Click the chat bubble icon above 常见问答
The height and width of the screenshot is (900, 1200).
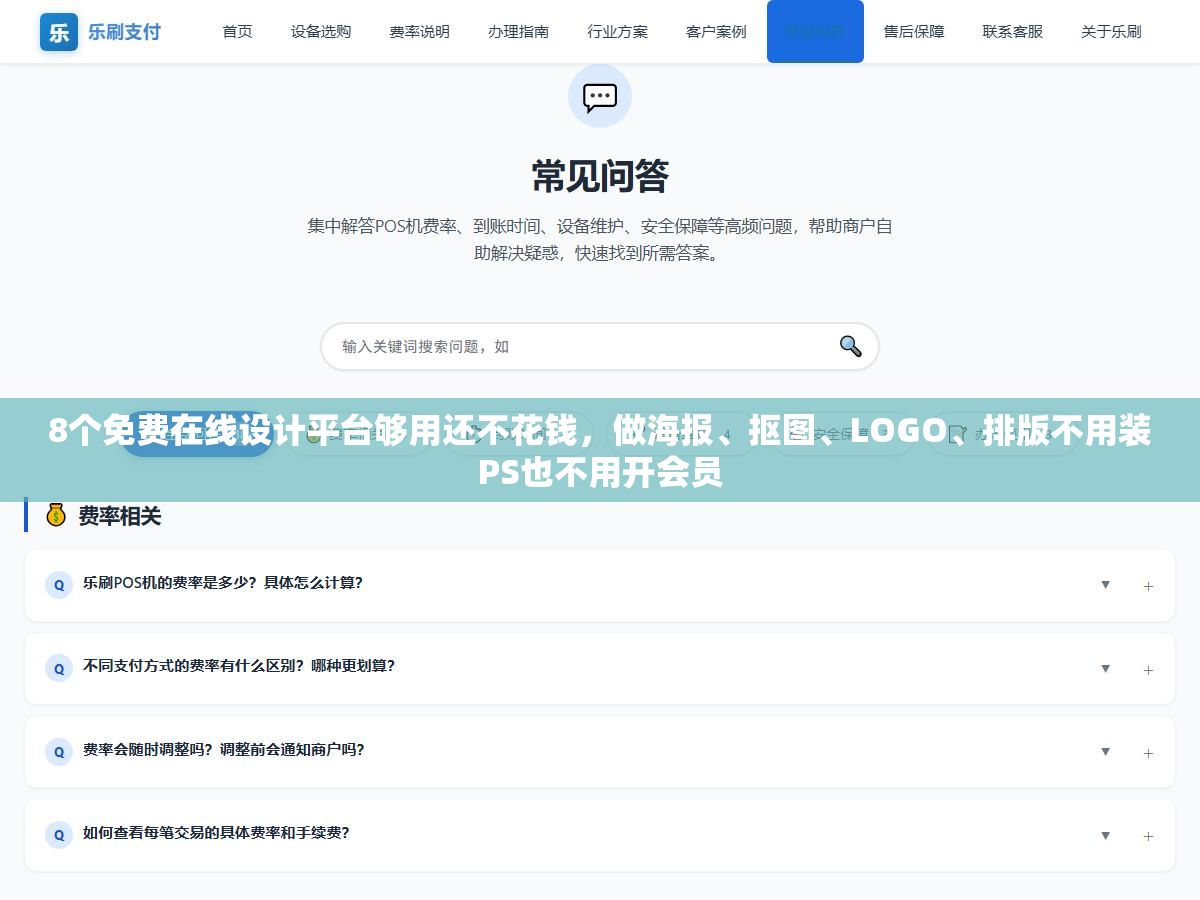click(600, 96)
